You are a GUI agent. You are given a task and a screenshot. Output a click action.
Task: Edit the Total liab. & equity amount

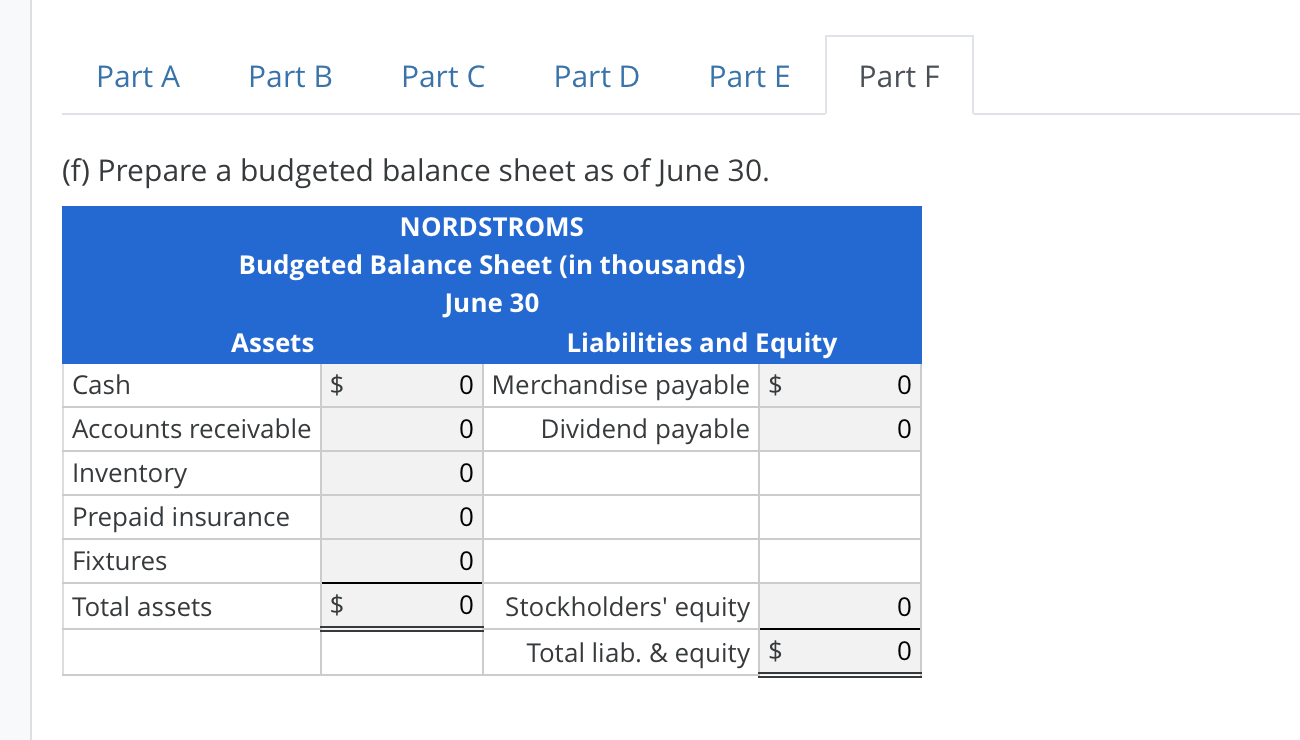pos(840,652)
